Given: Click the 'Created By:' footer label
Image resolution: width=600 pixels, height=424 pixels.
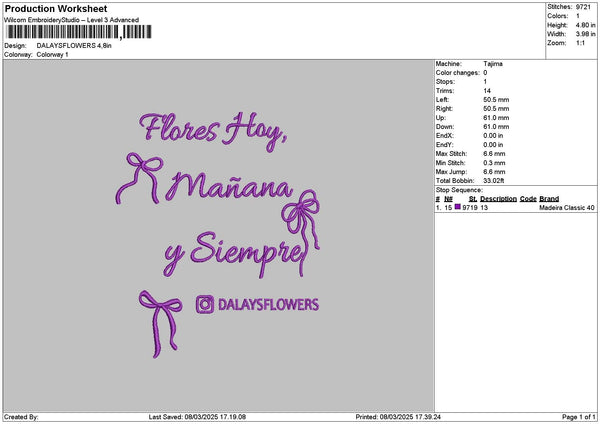Looking at the screenshot, I should coord(21,417).
